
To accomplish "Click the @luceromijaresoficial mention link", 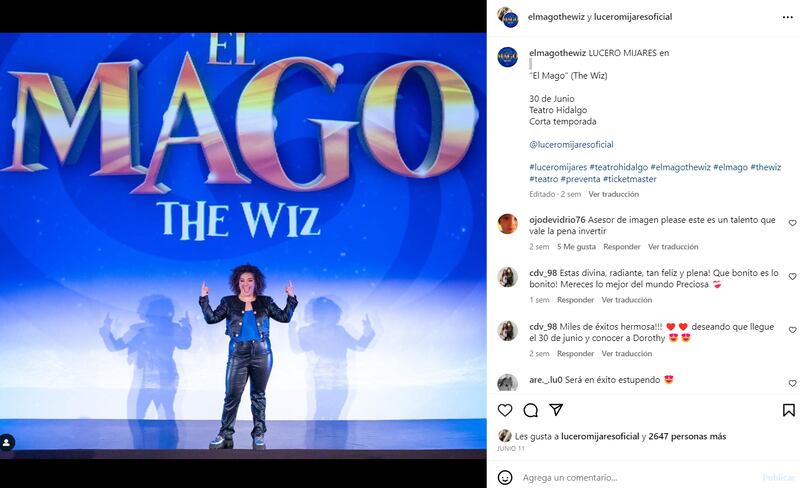I will pyautogui.click(x=571, y=144).
